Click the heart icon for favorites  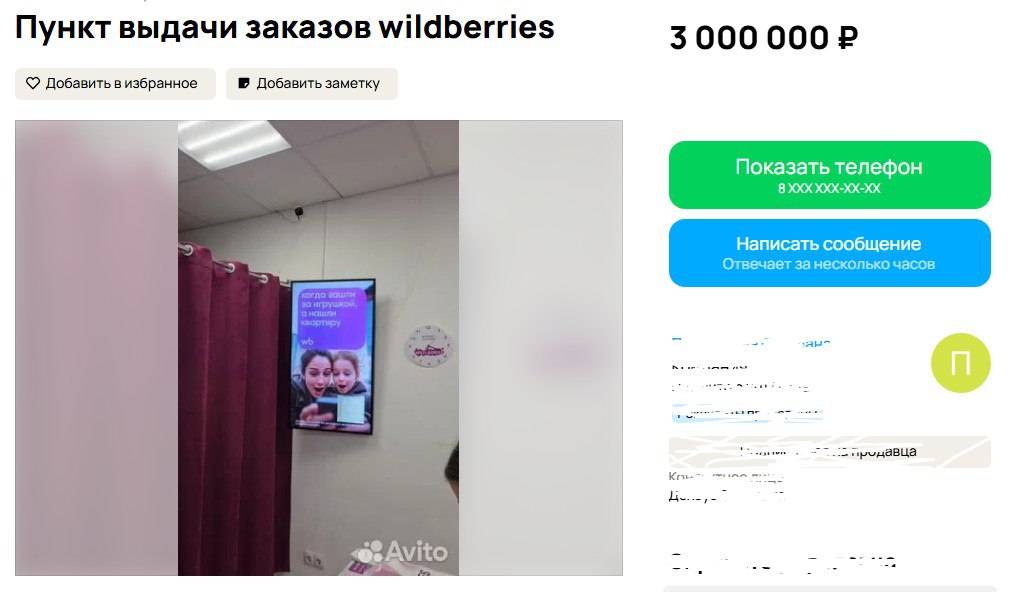(x=33, y=84)
